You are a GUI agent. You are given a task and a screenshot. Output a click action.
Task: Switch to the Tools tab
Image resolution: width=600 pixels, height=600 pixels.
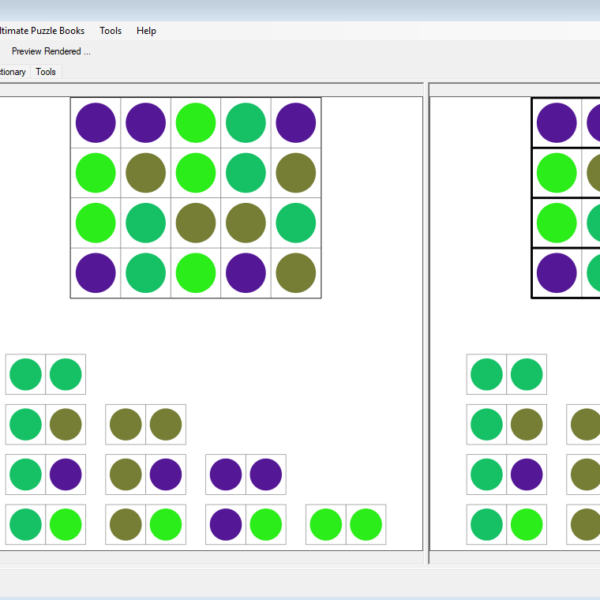click(46, 72)
